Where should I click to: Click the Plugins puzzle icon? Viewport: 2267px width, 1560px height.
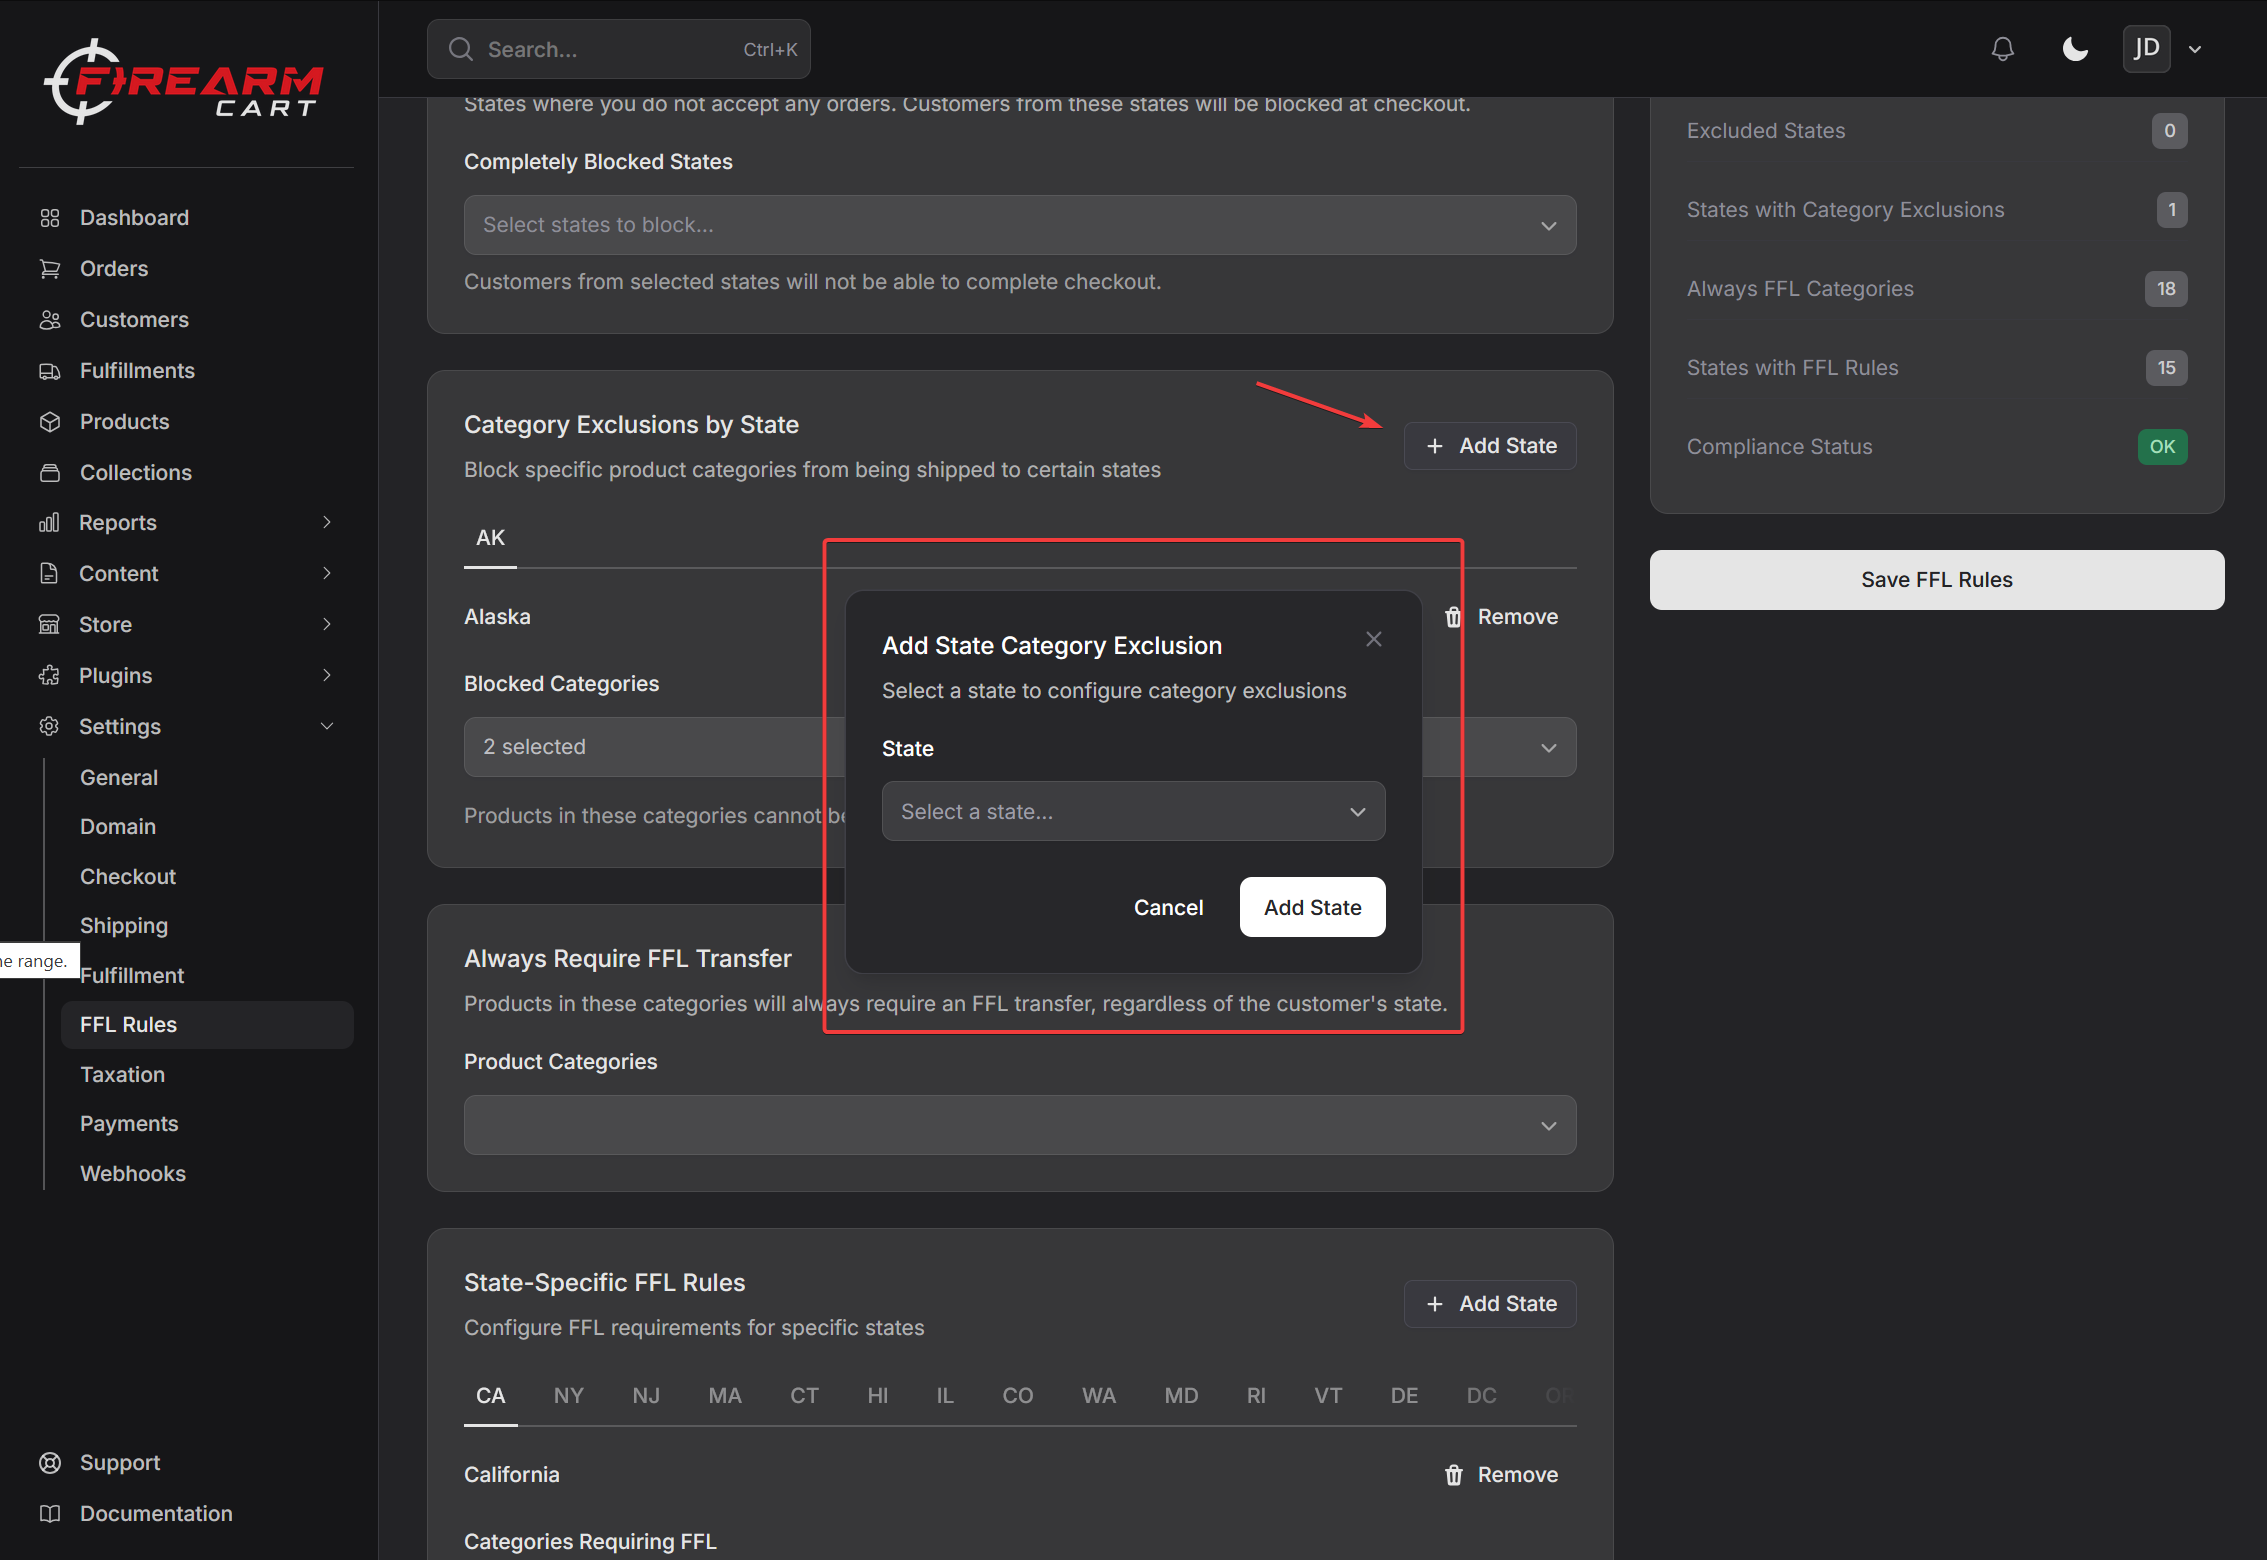click(49, 676)
